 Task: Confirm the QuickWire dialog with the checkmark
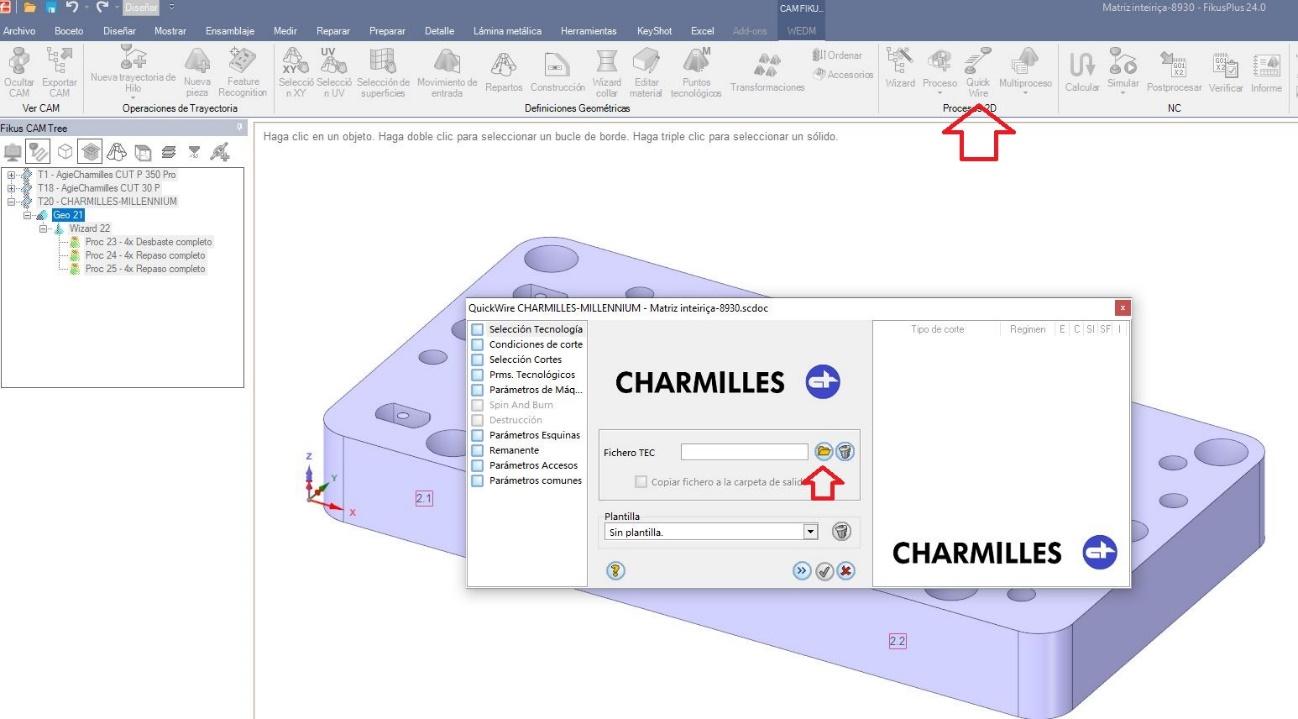click(x=824, y=571)
